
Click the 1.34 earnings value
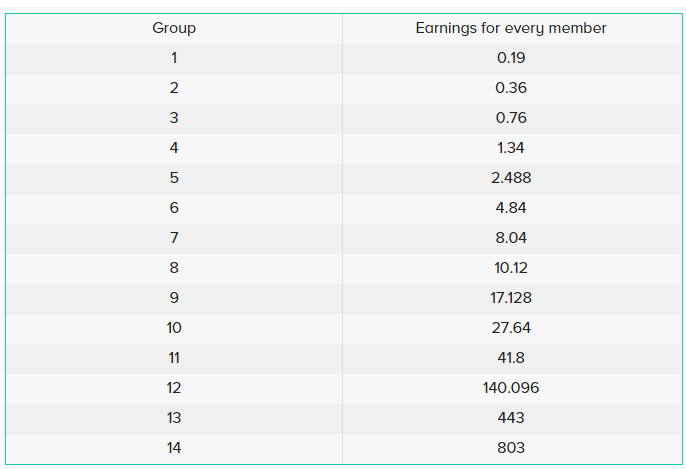click(x=510, y=148)
